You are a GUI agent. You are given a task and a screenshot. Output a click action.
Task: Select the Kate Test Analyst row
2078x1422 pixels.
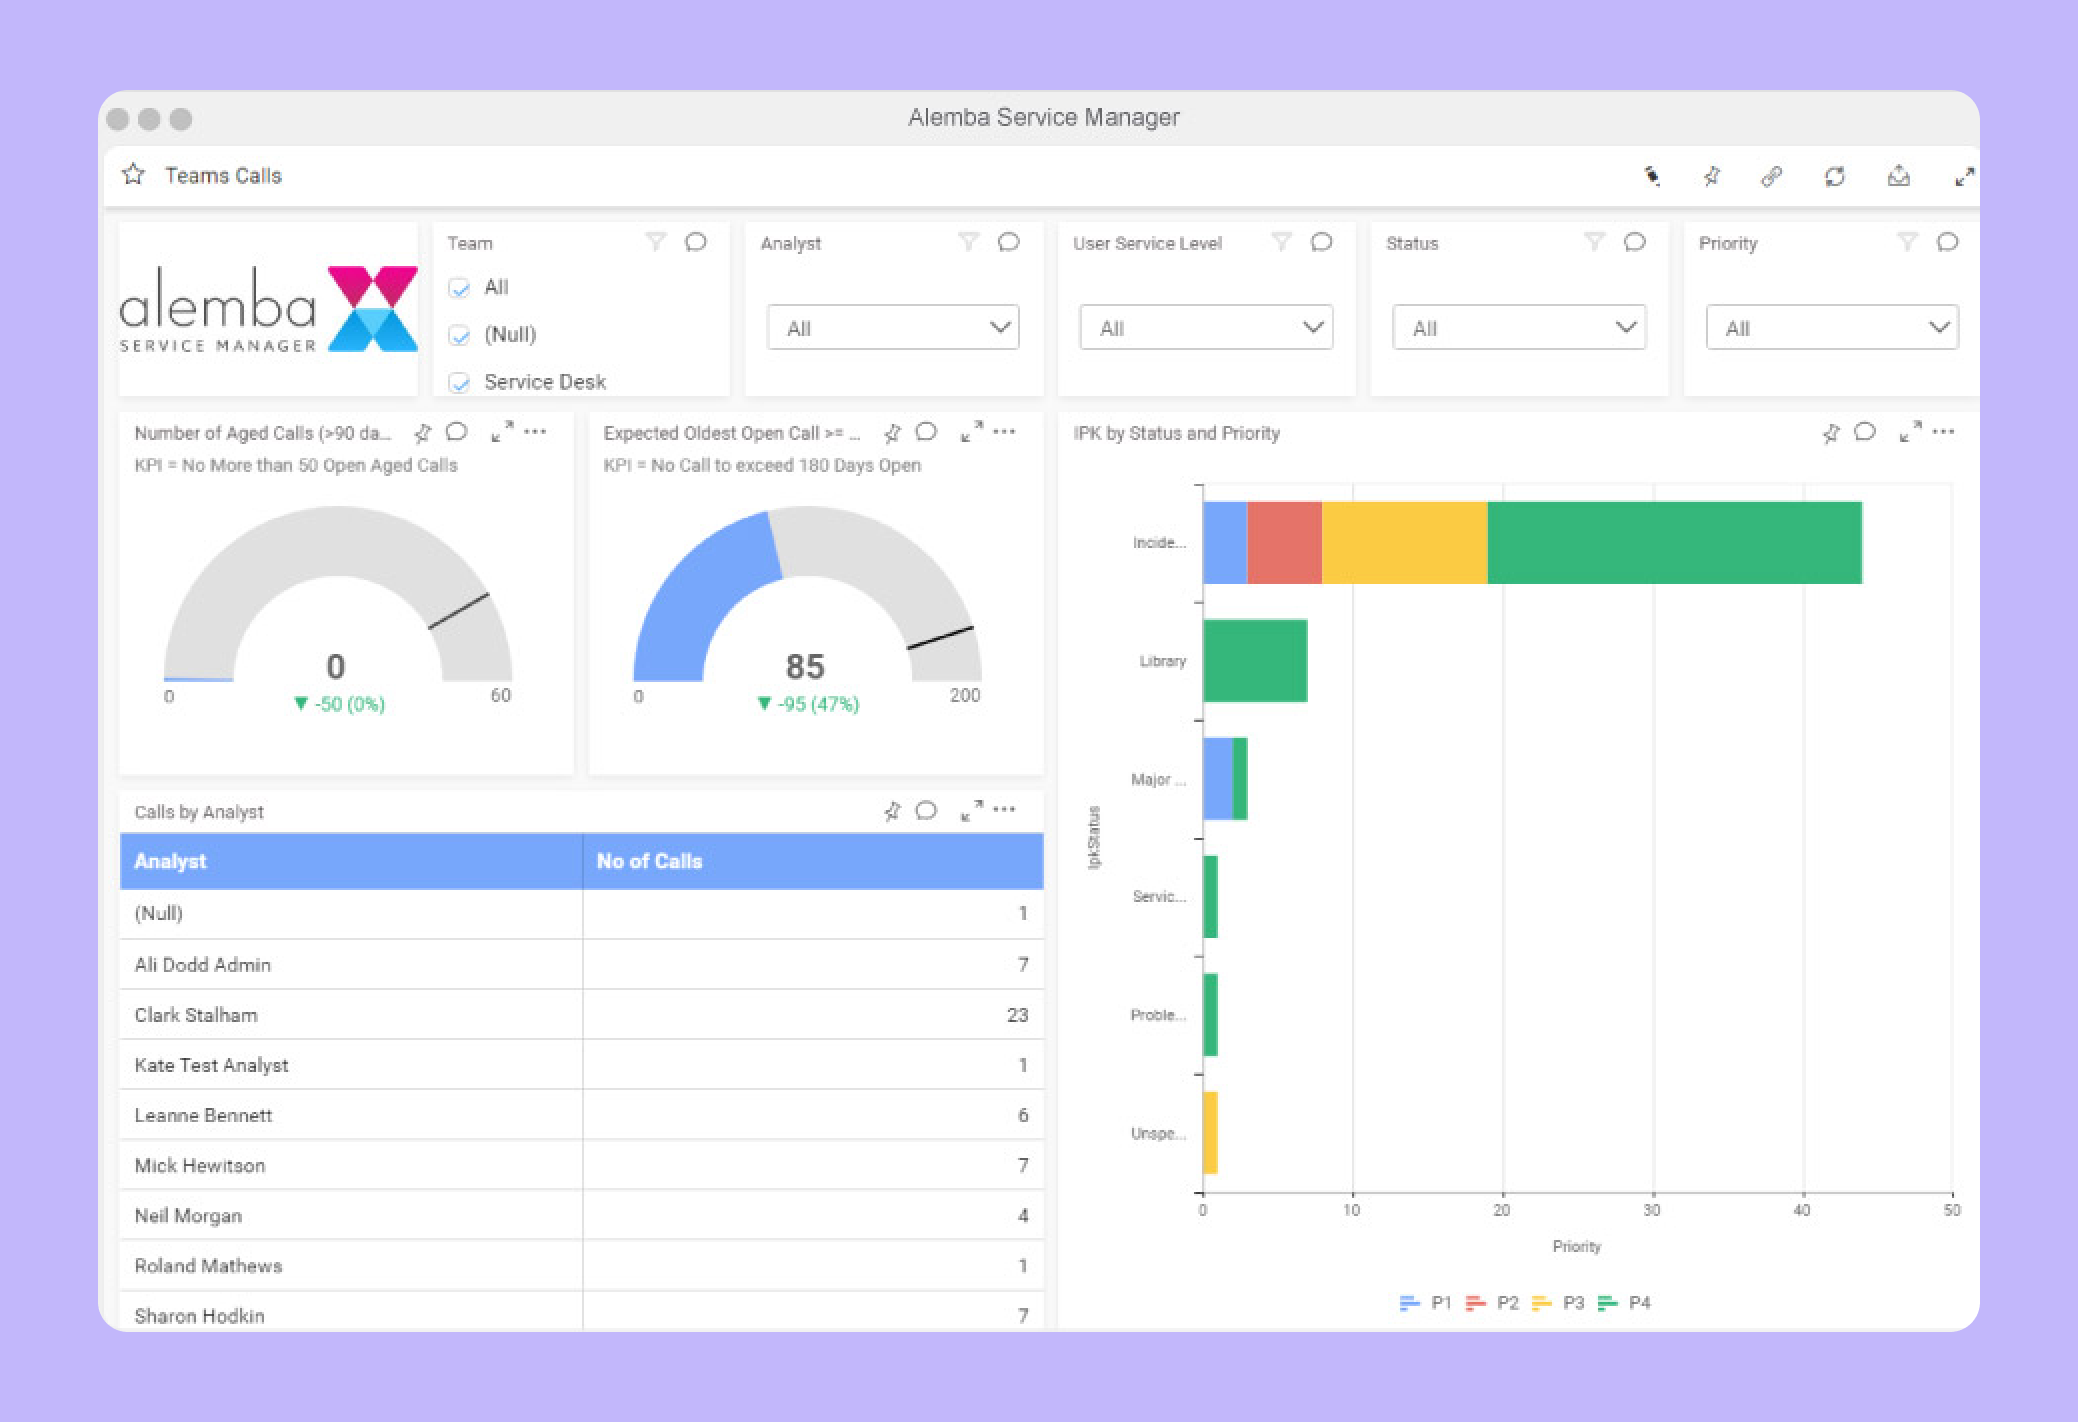click(581, 1065)
